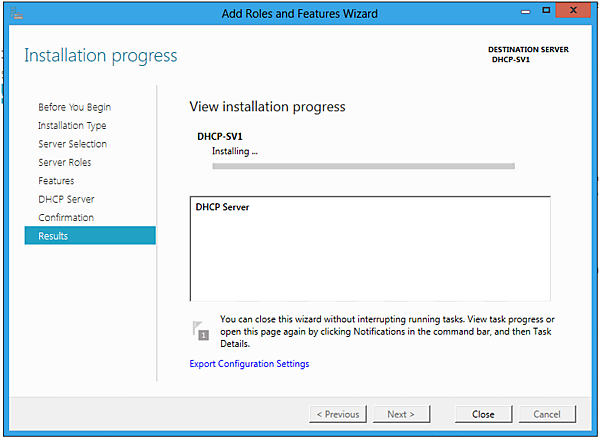Image resolution: width=600 pixels, height=439 pixels.
Task: Maximize the wizard window
Action: click(x=546, y=10)
